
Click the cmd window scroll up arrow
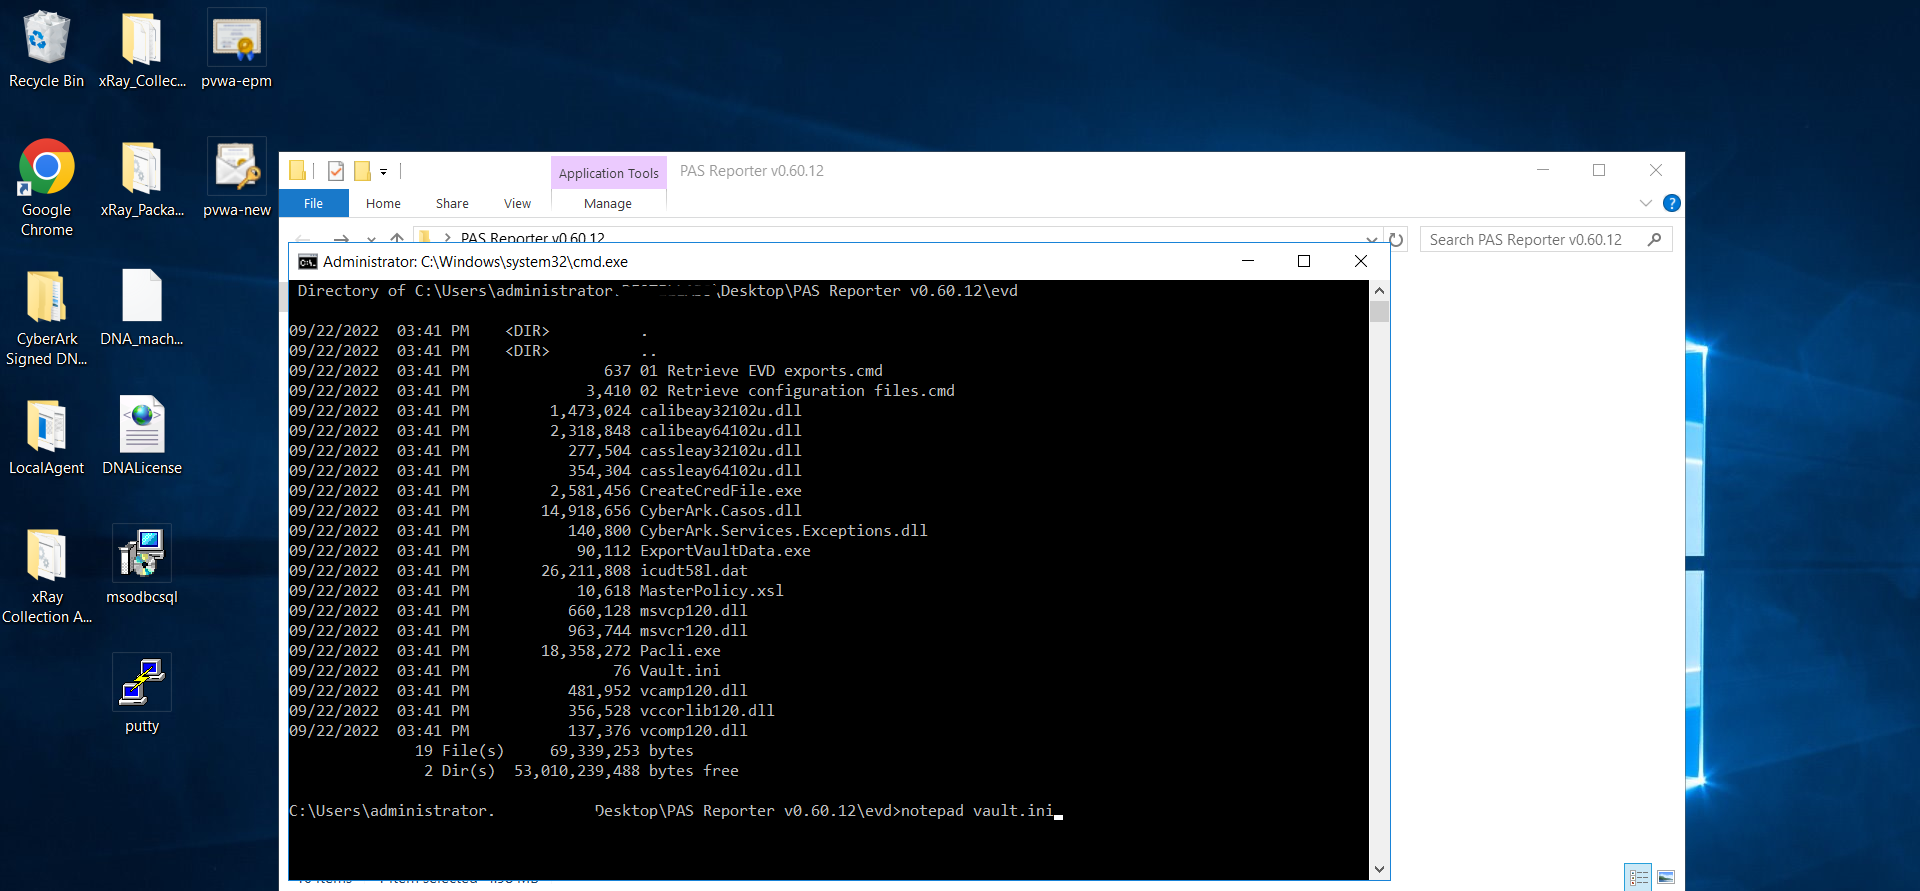point(1379,291)
